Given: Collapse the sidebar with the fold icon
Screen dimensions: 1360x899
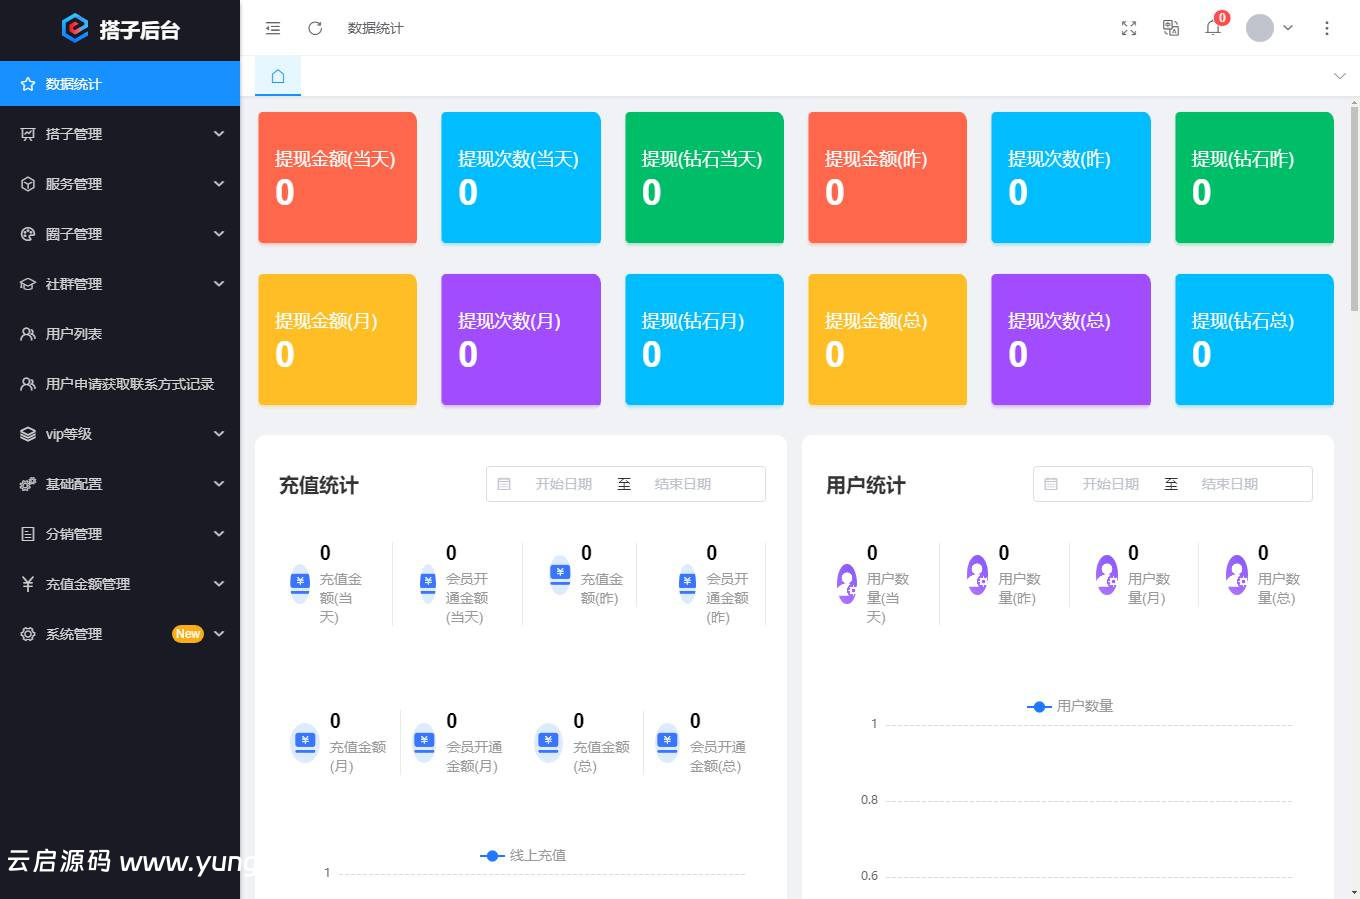Looking at the screenshot, I should (x=273, y=28).
